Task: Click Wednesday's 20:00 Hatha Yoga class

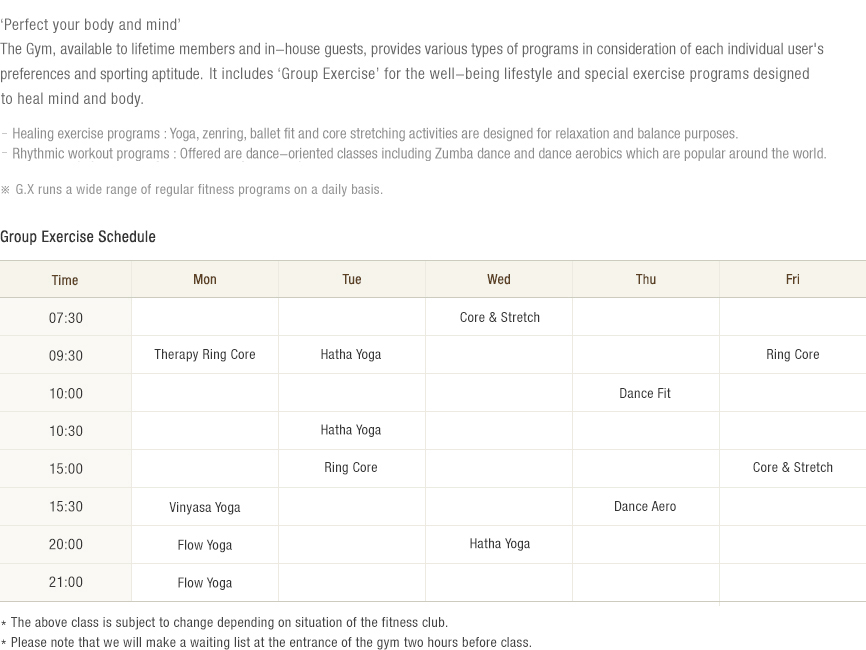Action: point(500,544)
